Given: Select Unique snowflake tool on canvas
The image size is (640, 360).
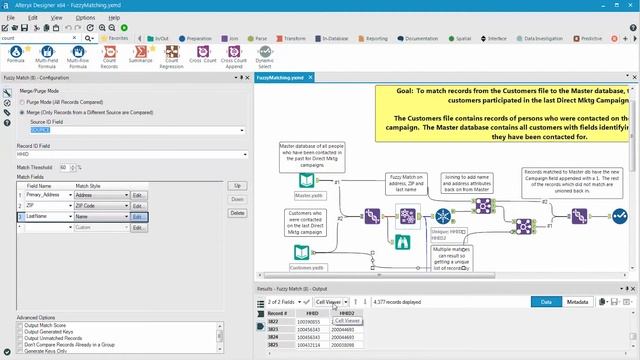Looking at the screenshot, I should pyautogui.click(x=443, y=216).
